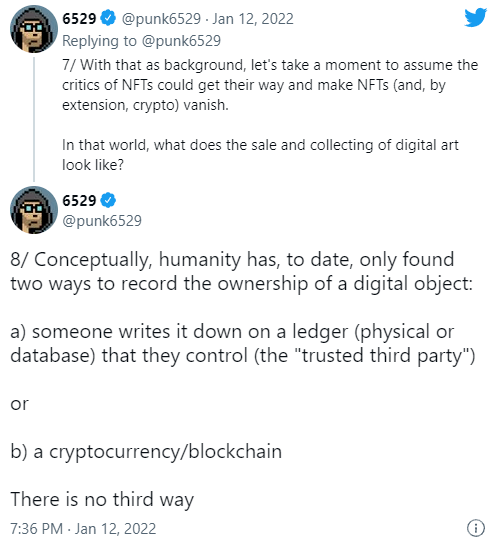Click the verified badge in the reply header
Screen dimensions: 495x542
(x=108, y=18)
